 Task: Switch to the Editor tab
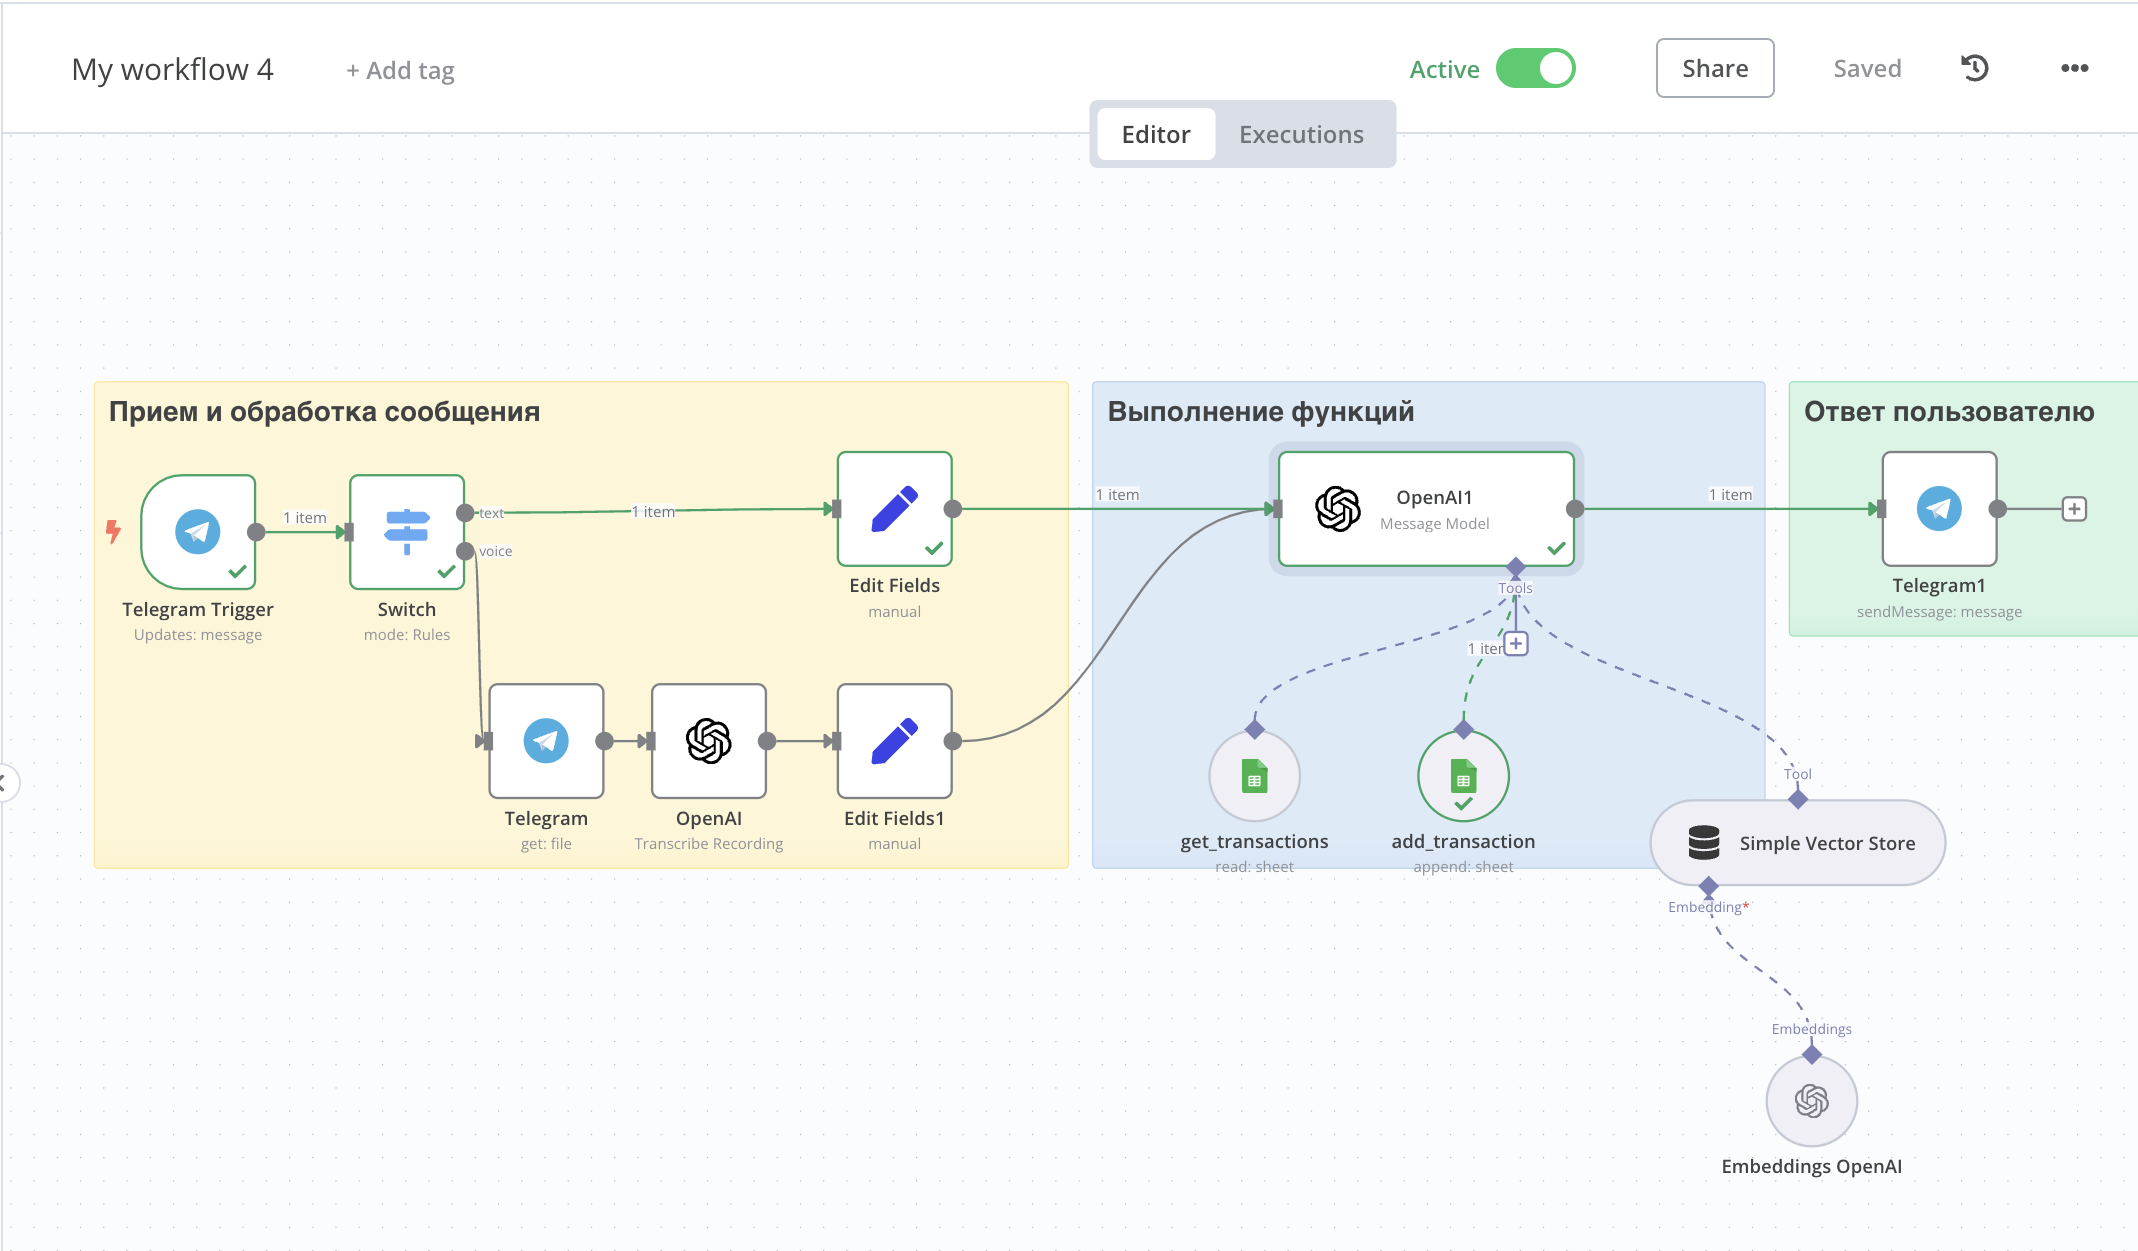(1156, 134)
